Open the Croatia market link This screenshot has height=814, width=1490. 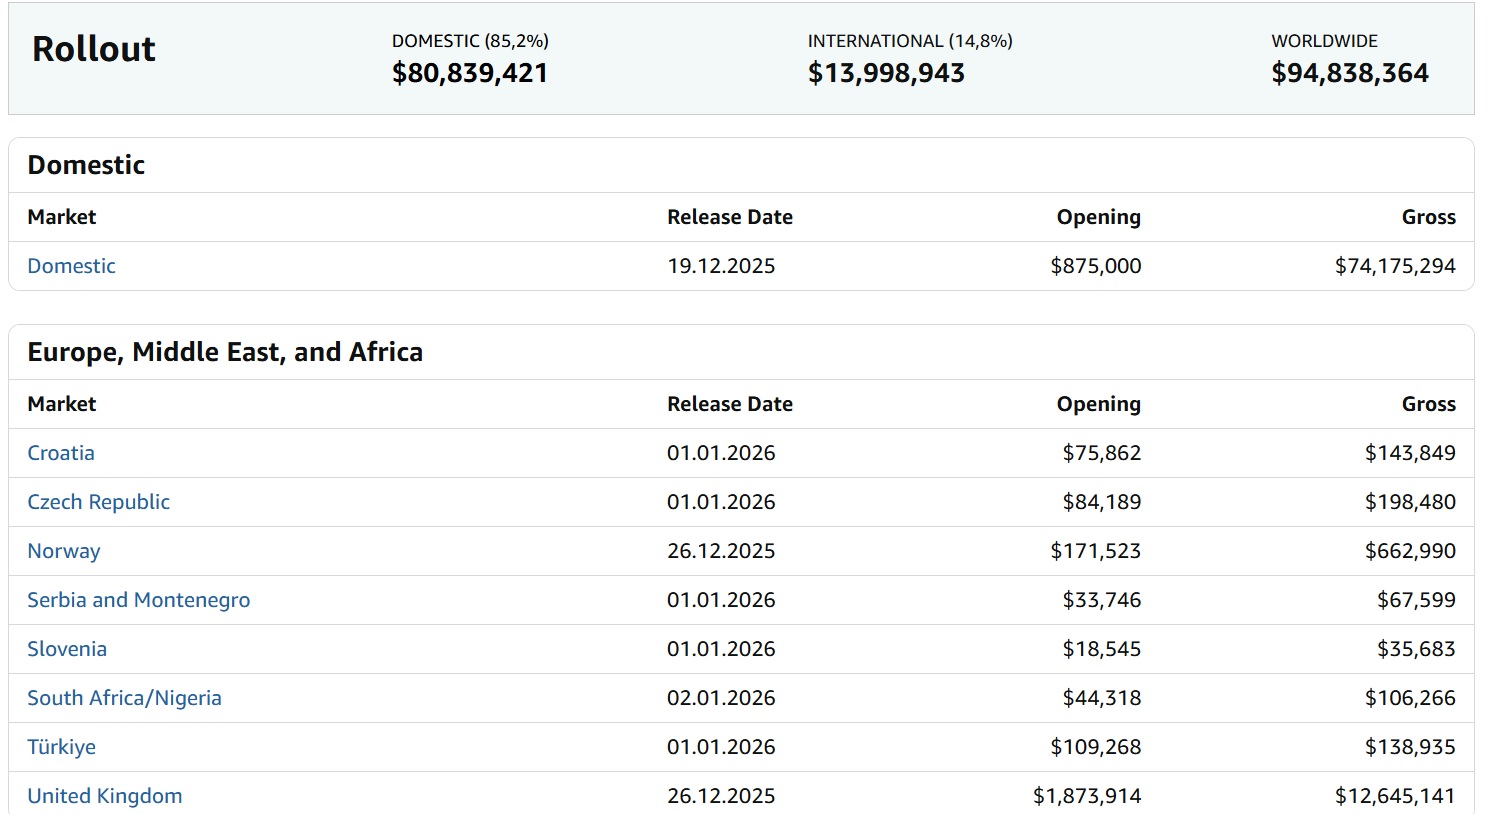click(x=61, y=453)
